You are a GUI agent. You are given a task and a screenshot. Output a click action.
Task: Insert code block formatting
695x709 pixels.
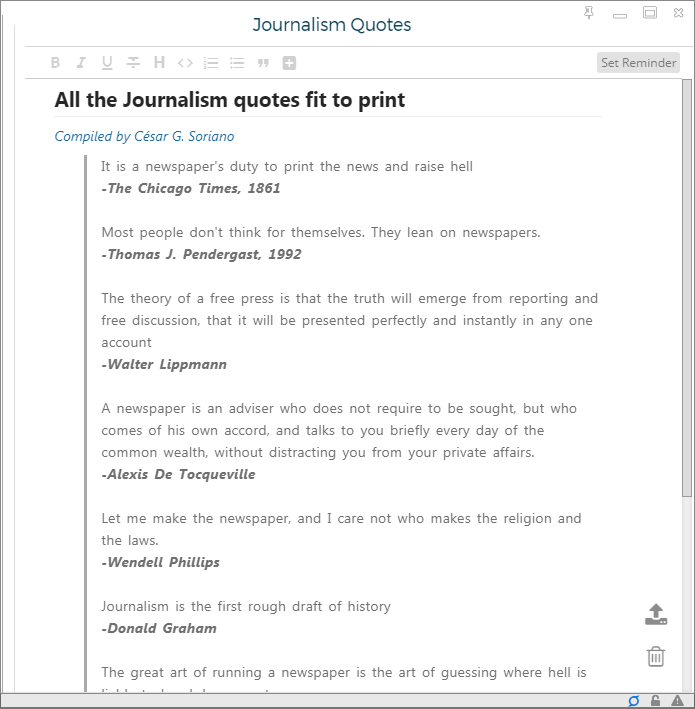pos(185,63)
